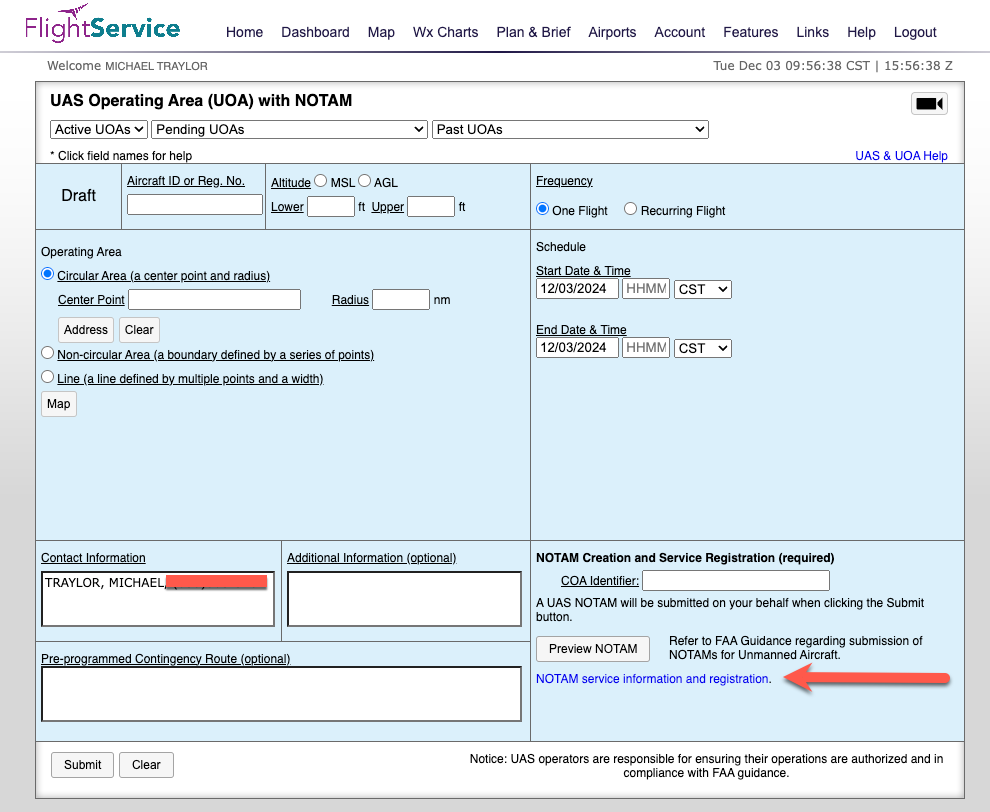
Task: Open the Dashboard menu item
Action: pos(315,32)
